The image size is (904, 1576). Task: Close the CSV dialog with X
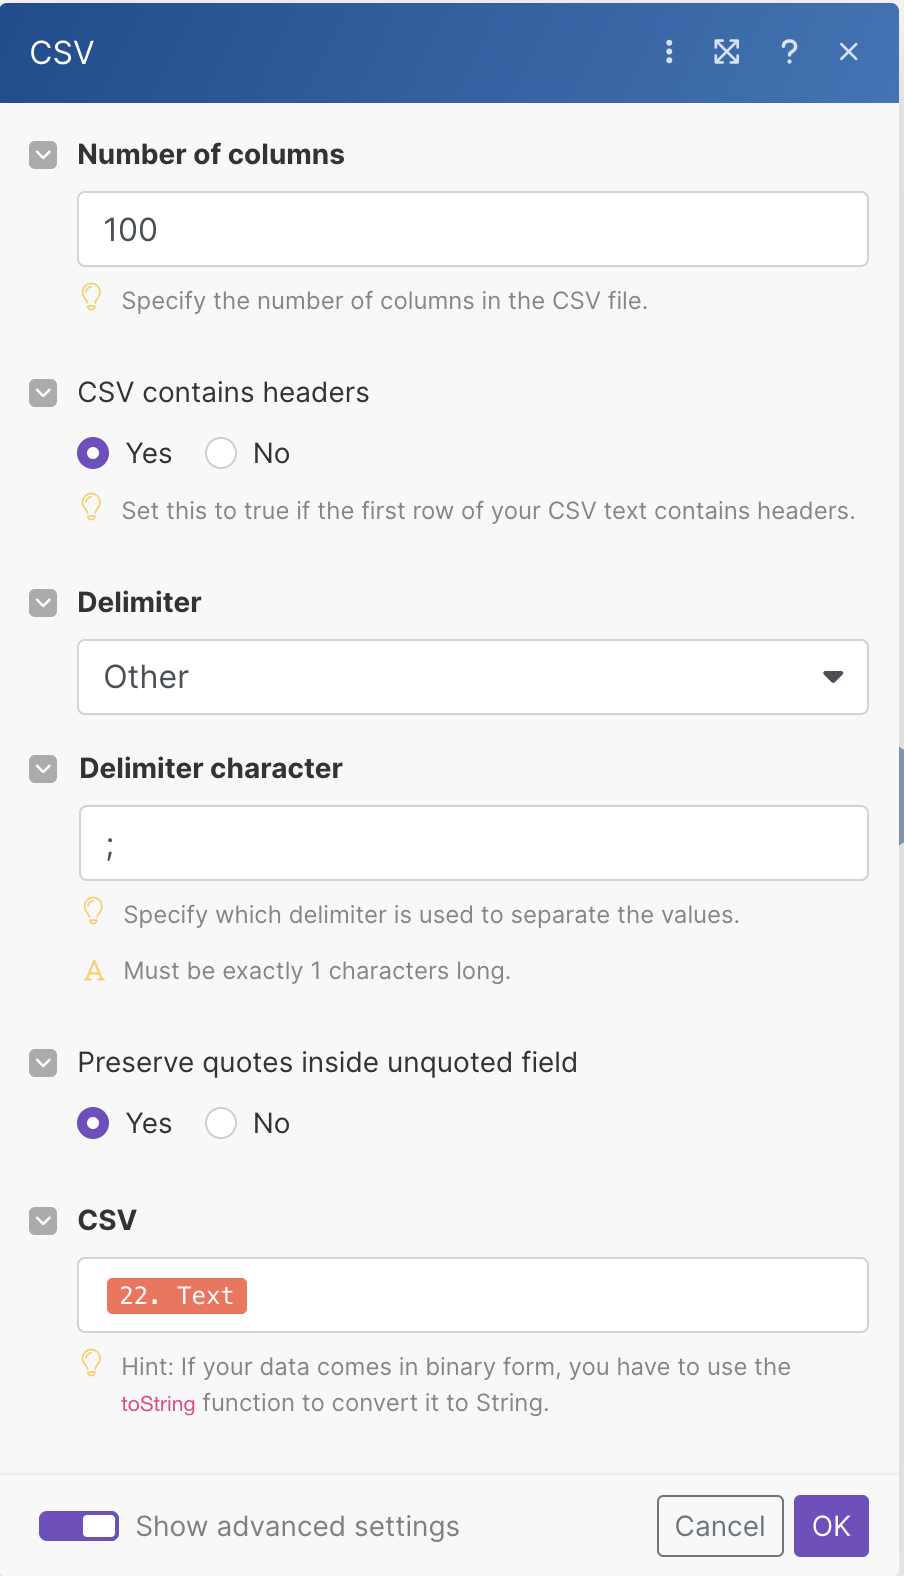[x=849, y=52]
